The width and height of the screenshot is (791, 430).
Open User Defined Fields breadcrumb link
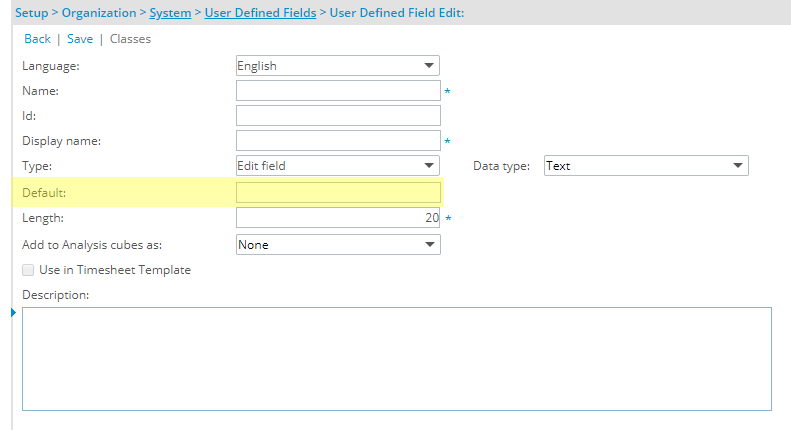[x=260, y=13]
